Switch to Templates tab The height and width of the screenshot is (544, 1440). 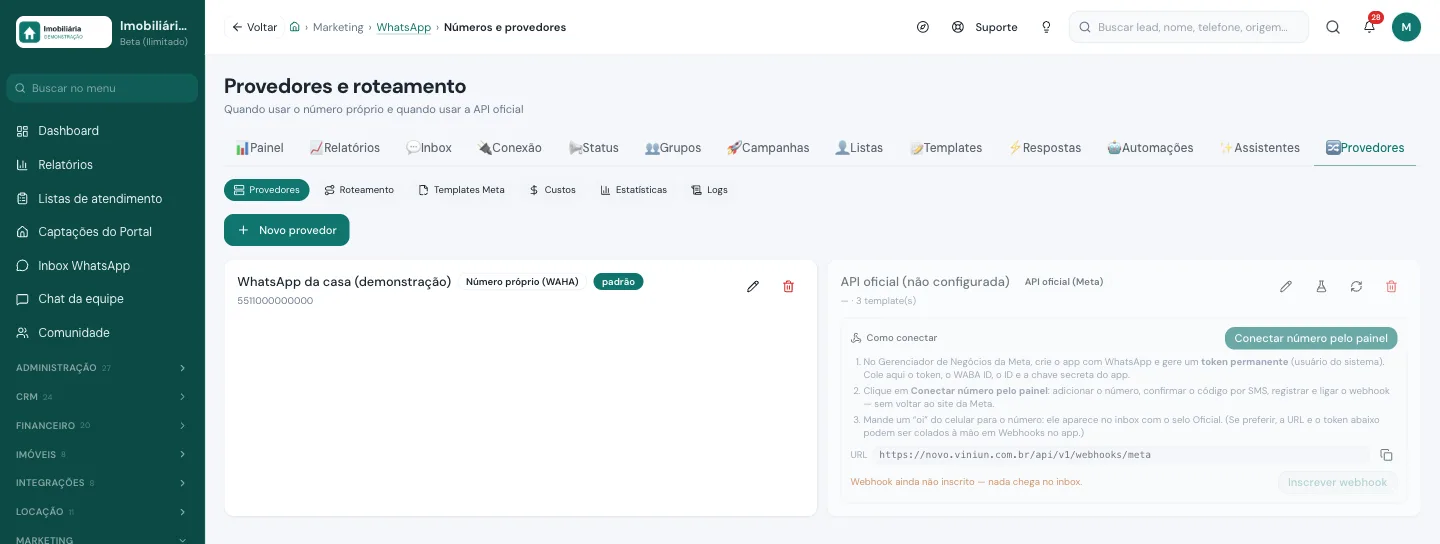(x=946, y=148)
